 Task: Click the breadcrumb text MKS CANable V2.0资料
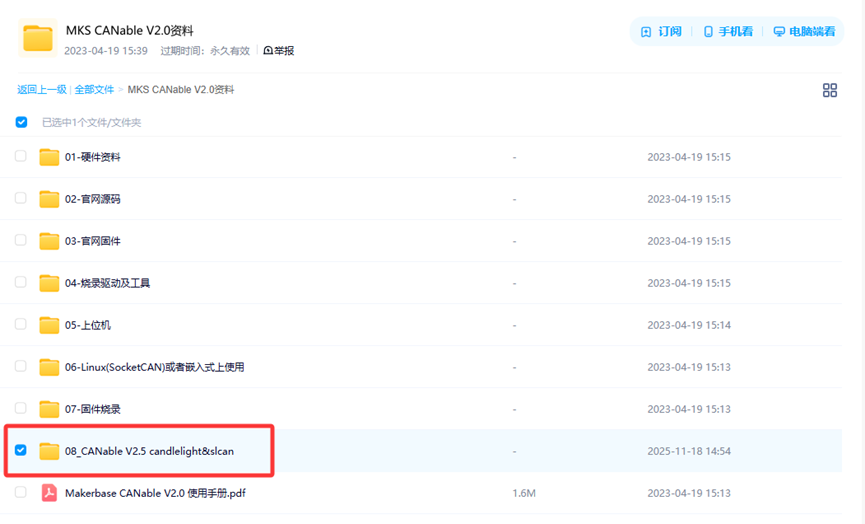(181, 89)
